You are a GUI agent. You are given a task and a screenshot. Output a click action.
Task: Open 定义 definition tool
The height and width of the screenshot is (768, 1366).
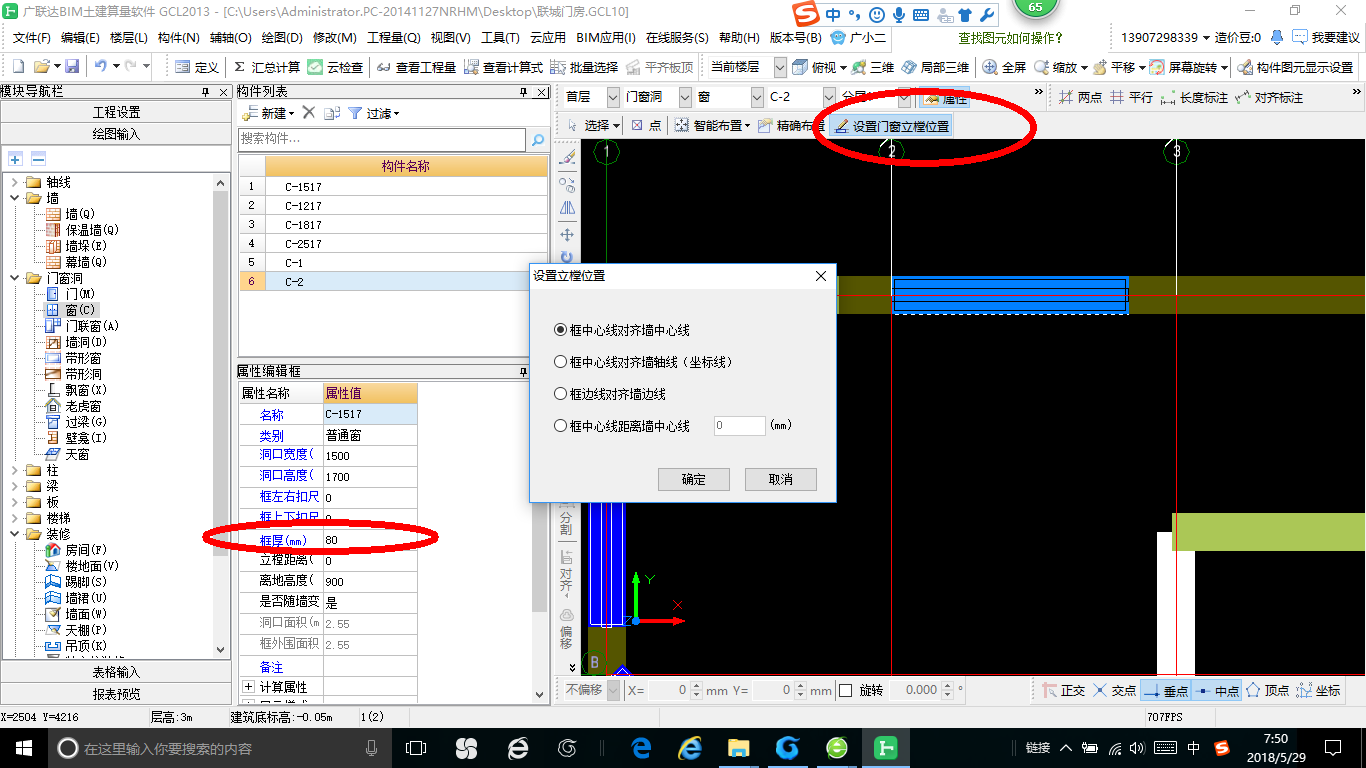point(197,67)
